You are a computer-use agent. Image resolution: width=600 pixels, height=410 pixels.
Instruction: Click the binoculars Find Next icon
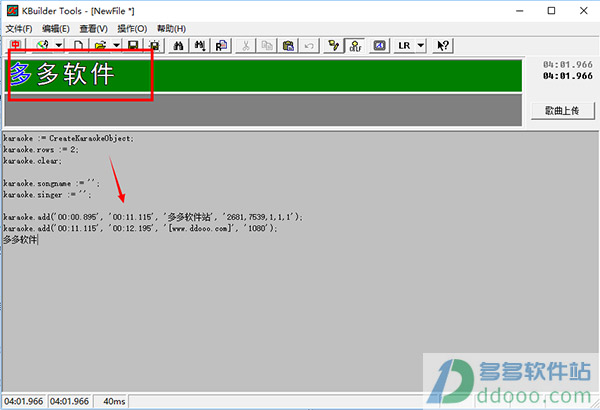click(199, 46)
